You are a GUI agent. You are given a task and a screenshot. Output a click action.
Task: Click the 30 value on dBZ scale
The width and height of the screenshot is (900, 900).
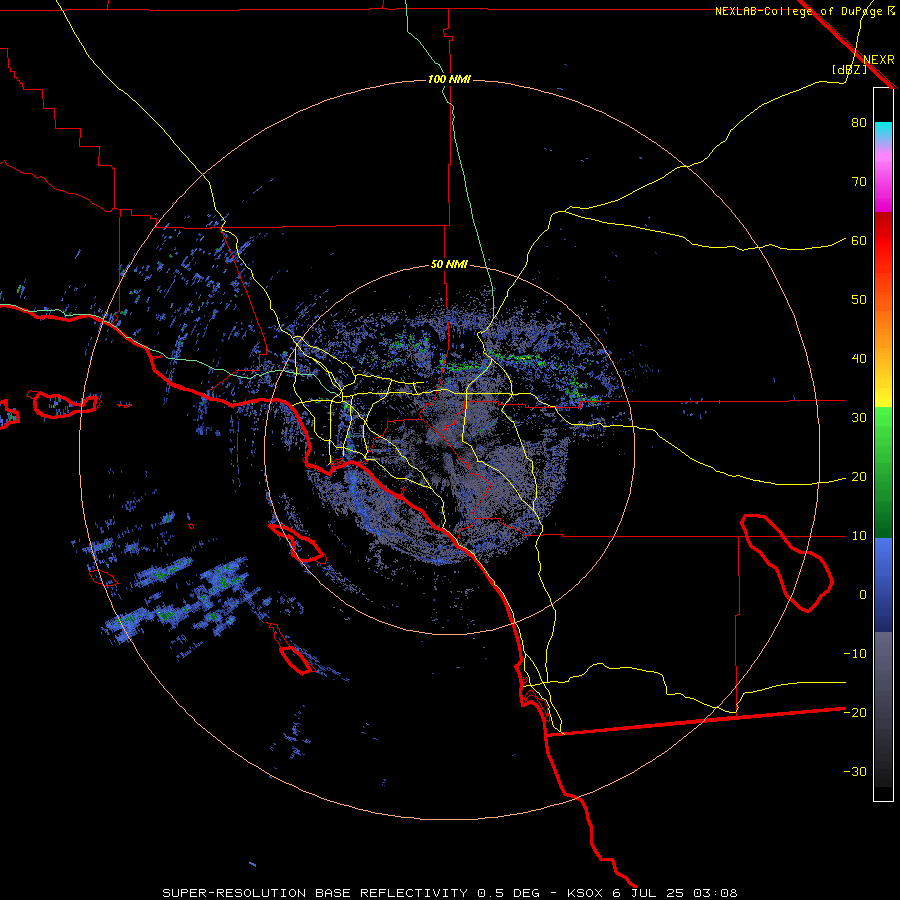(x=859, y=418)
